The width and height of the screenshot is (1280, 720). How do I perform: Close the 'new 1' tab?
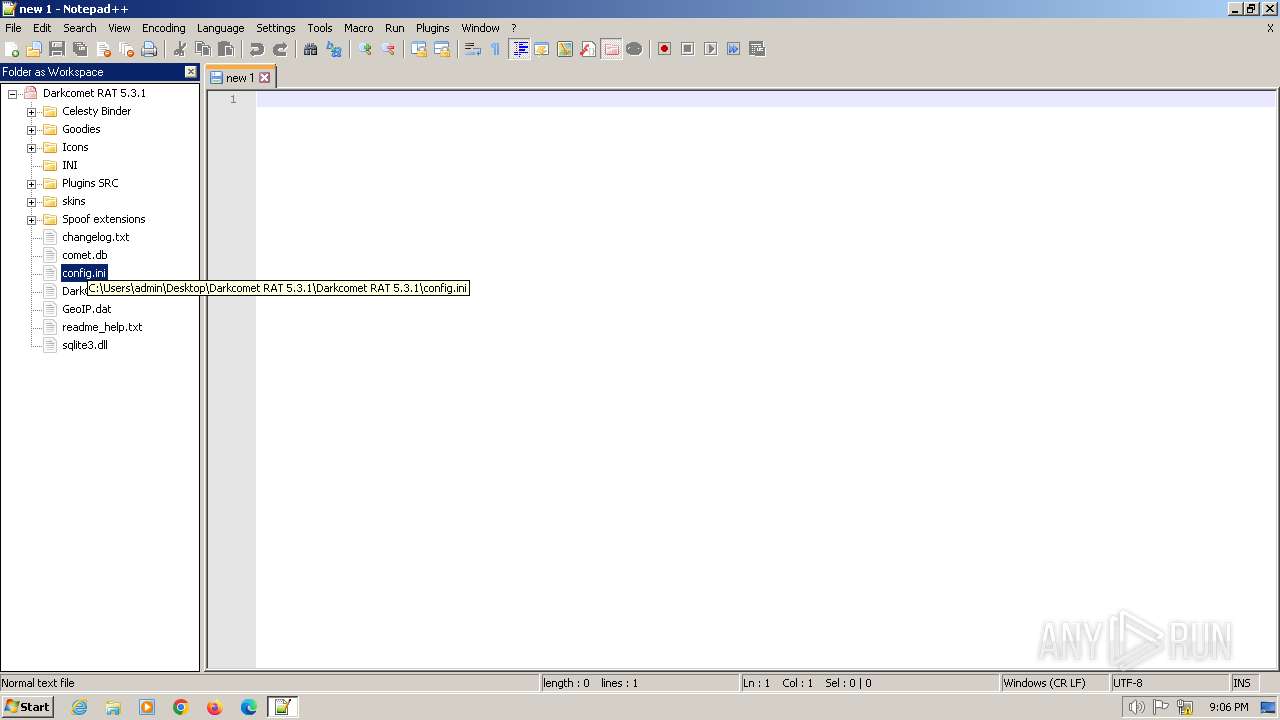[265, 78]
